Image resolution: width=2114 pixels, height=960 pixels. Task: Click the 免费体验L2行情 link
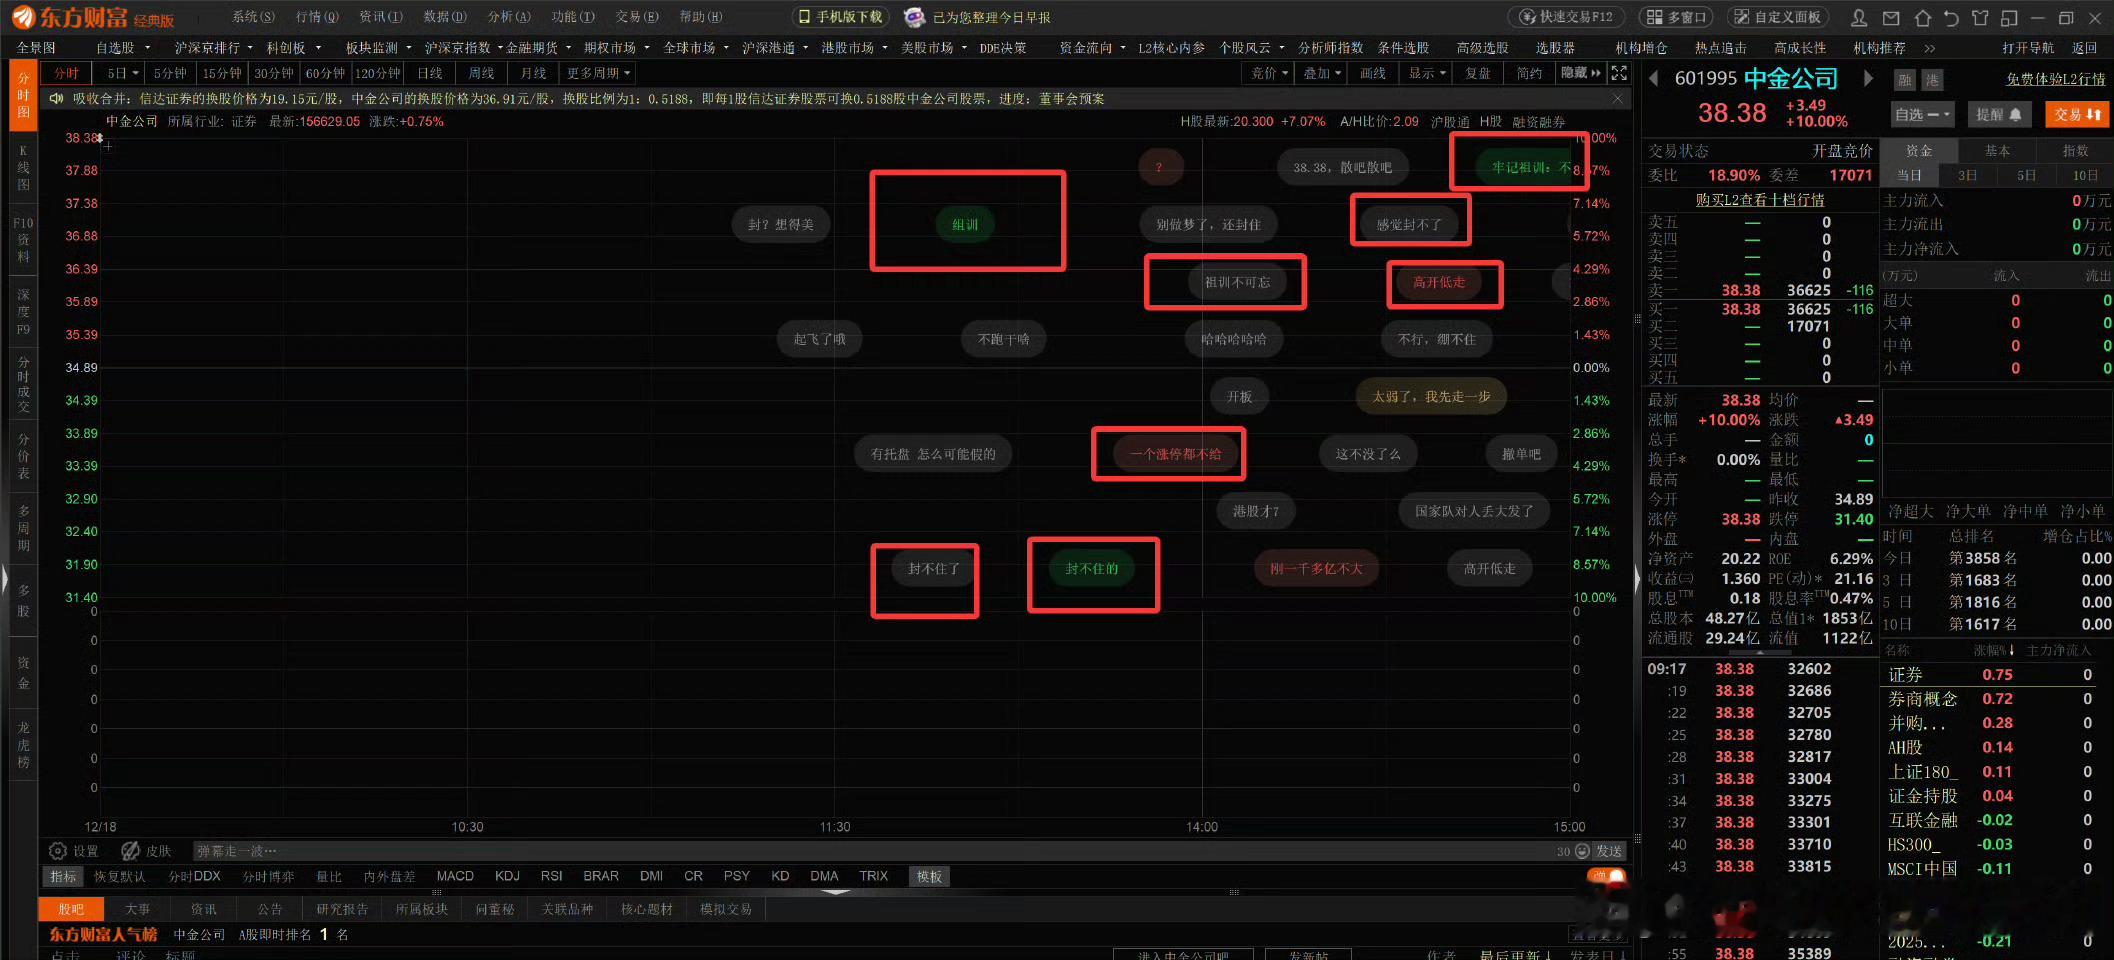tap(2055, 79)
